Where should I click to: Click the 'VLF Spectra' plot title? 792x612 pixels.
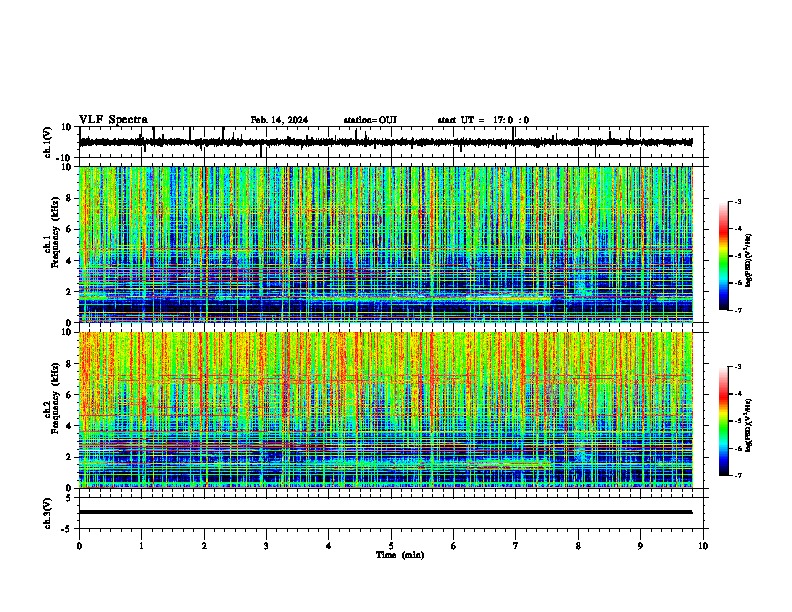click(x=113, y=120)
